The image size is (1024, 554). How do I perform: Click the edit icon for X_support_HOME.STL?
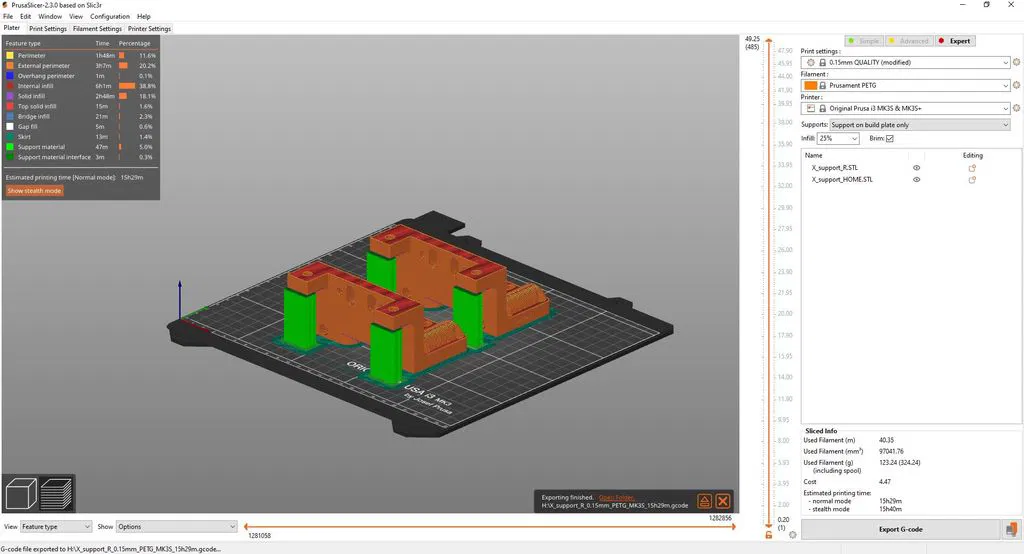click(x=972, y=180)
